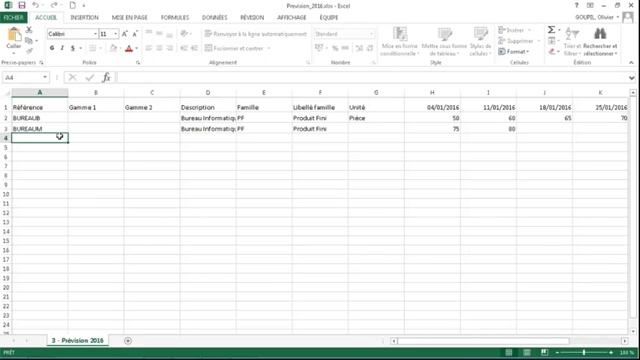Click the Cut scissors icon
The height and width of the screenshot is (360, 640).
(29, 30)
